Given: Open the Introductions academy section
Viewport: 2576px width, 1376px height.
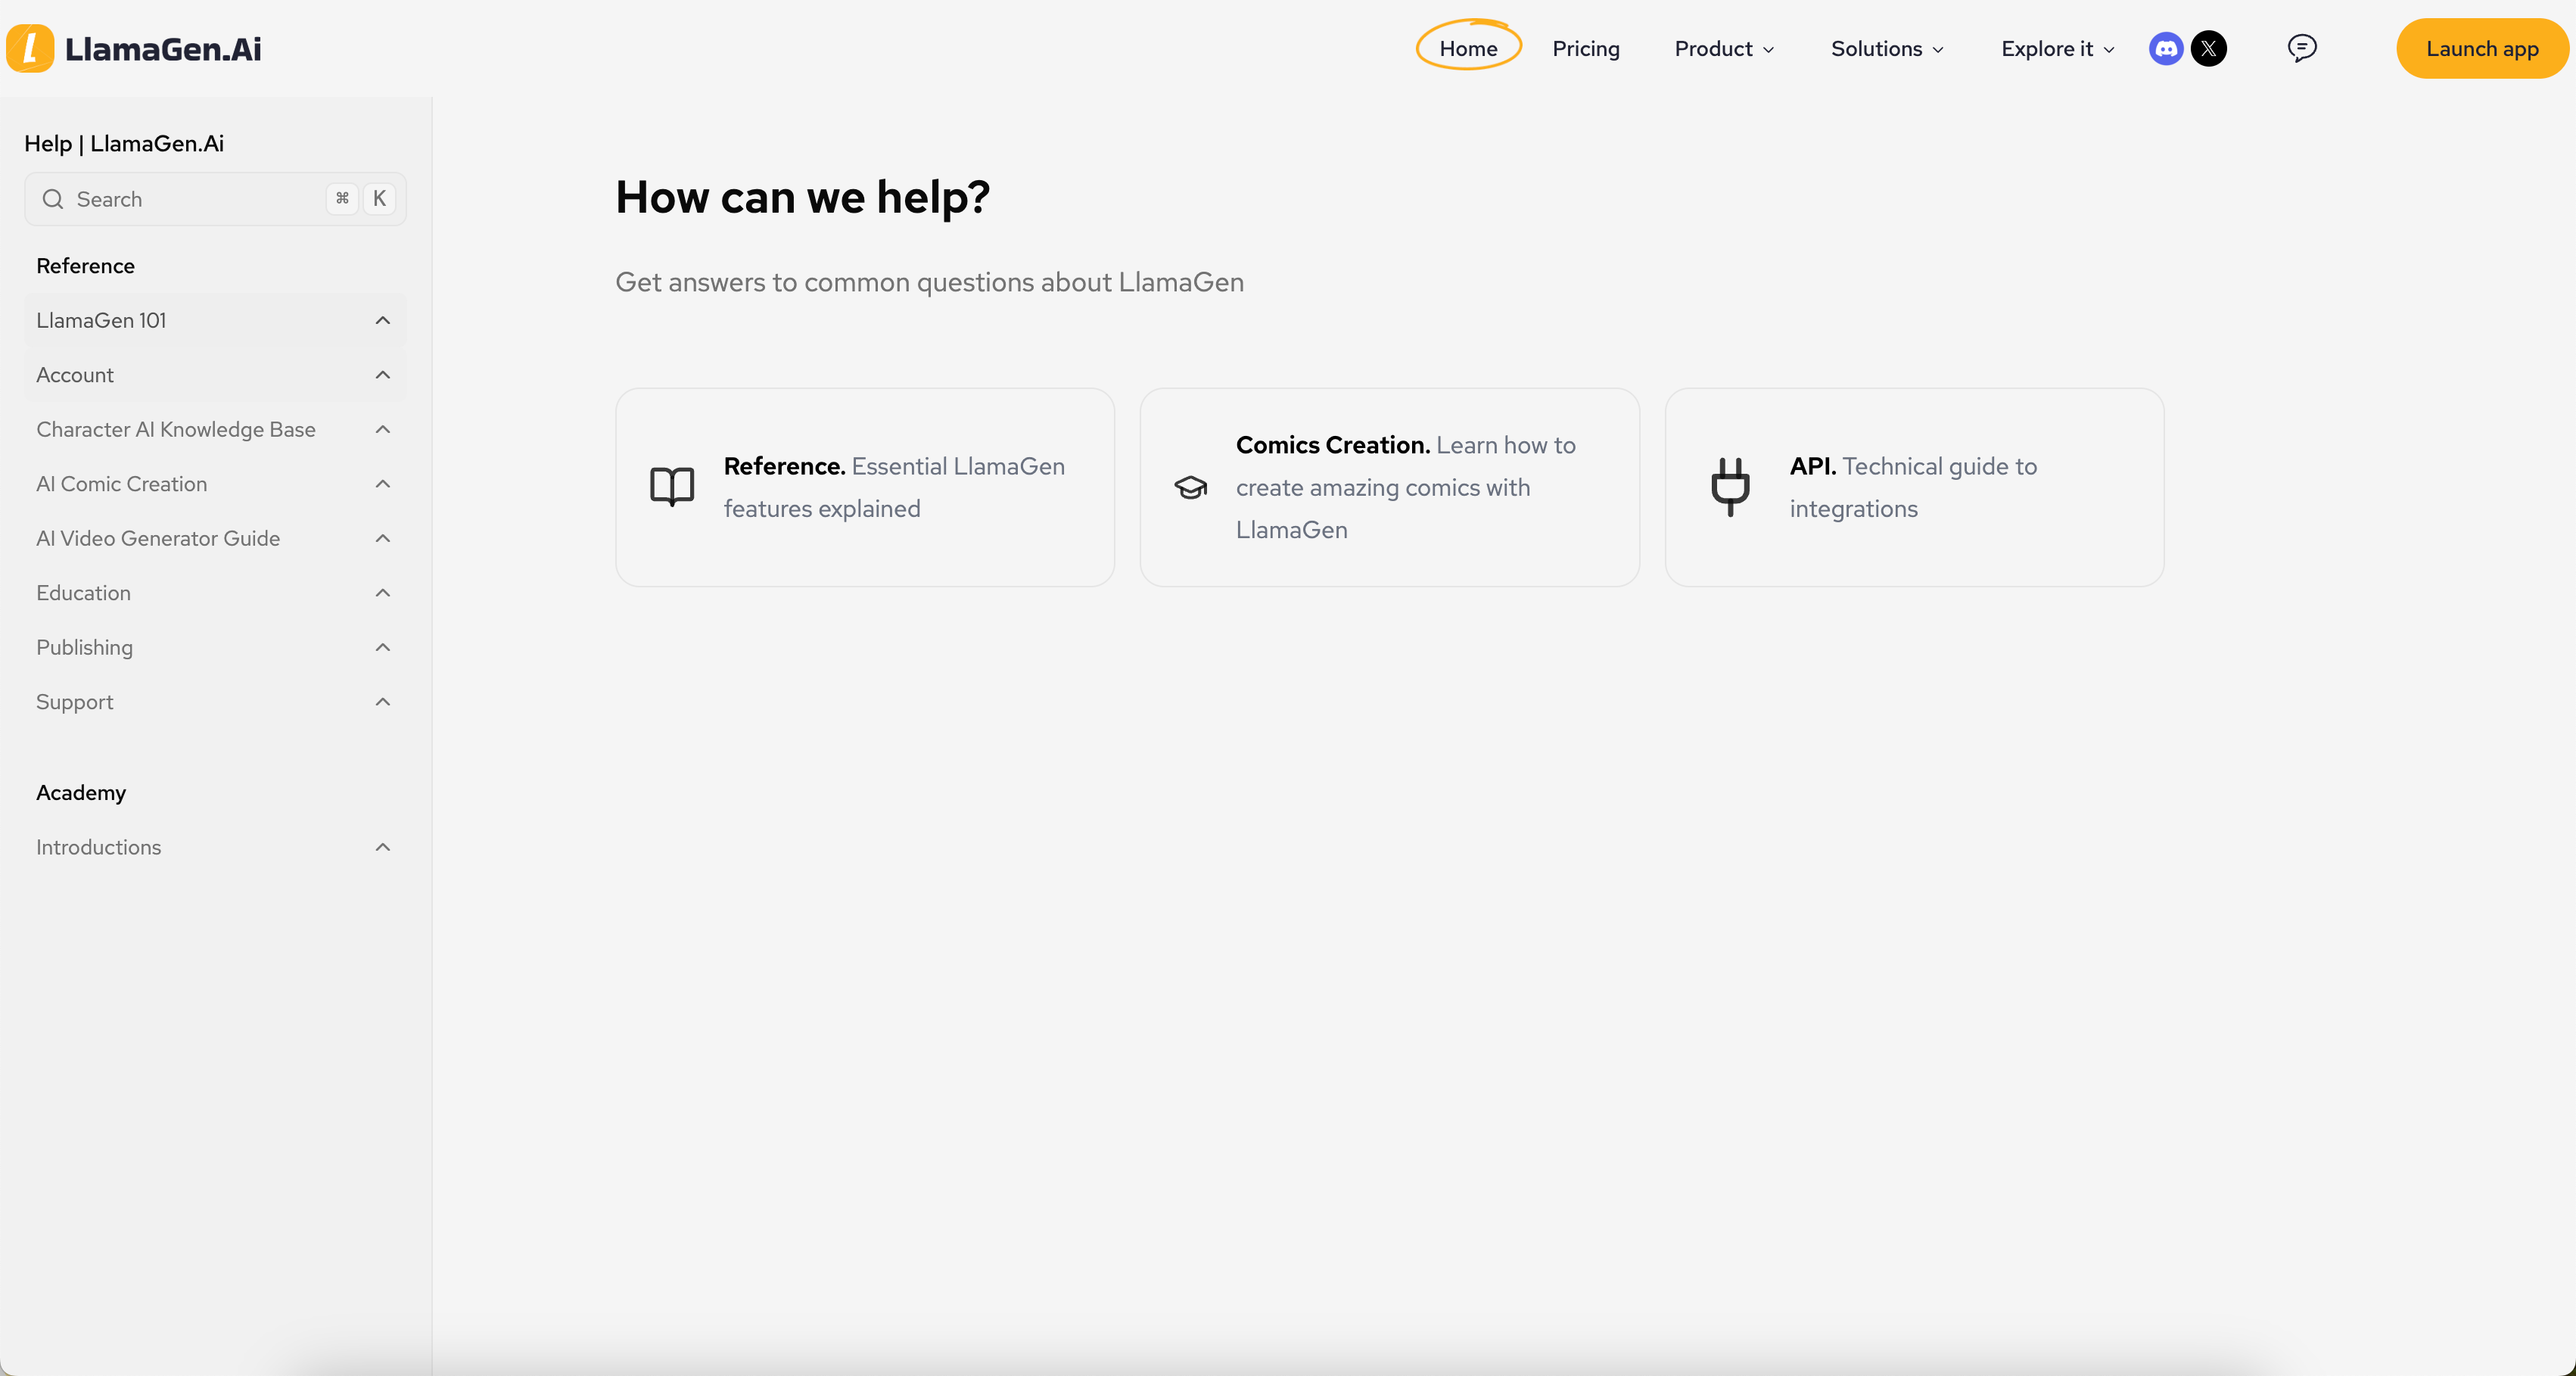Looking at the screenshot, I should (99, 847).
